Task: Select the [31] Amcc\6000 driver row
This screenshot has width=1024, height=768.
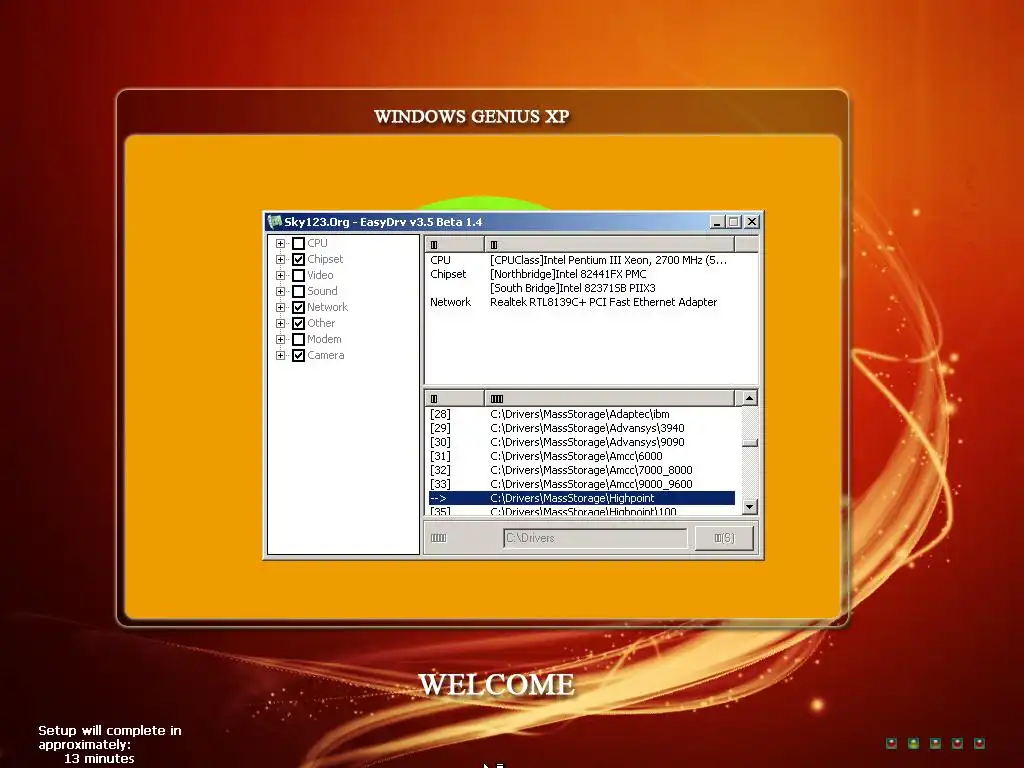Action: tap(581, 456)
